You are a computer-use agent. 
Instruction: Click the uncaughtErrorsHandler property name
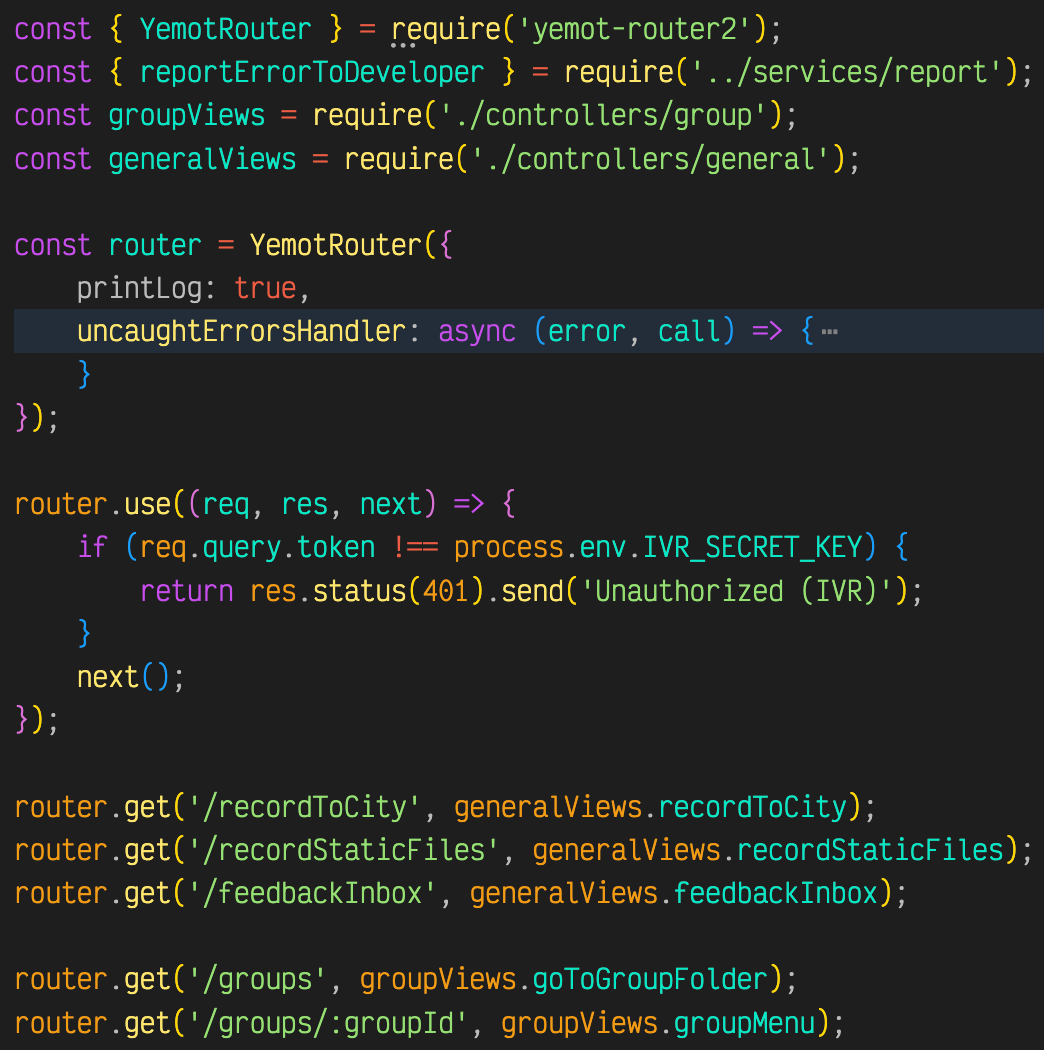pyautogui.click(x=241, y=332)
